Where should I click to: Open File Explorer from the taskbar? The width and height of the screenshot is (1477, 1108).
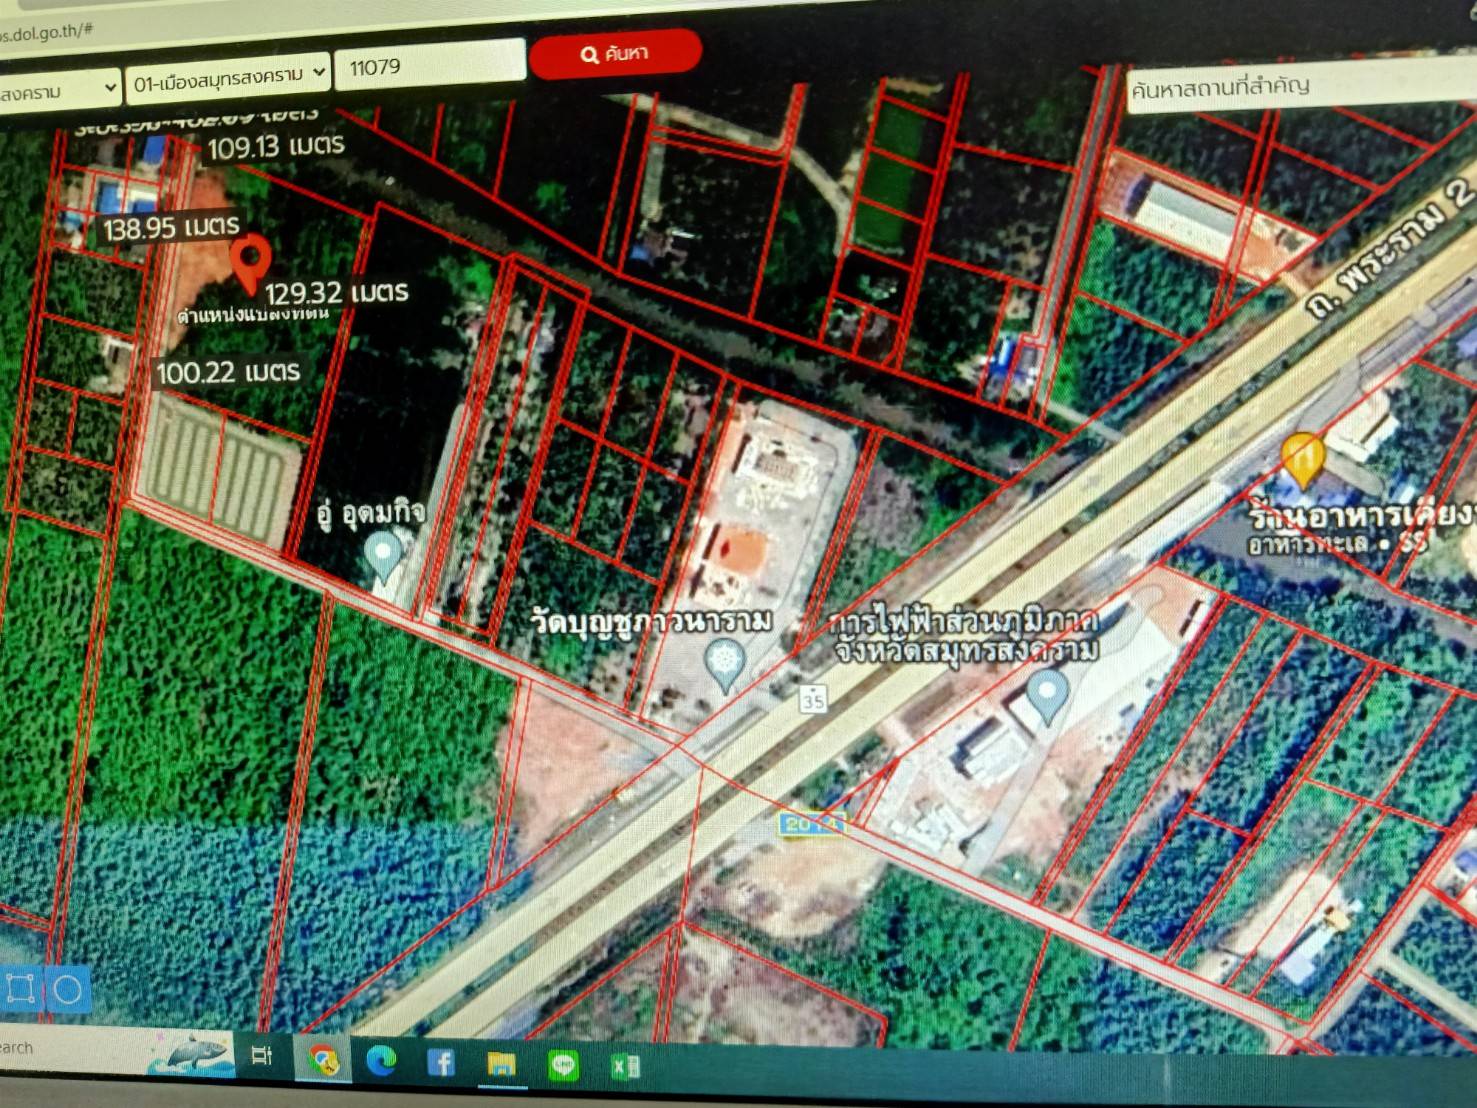pos(501,1064)
